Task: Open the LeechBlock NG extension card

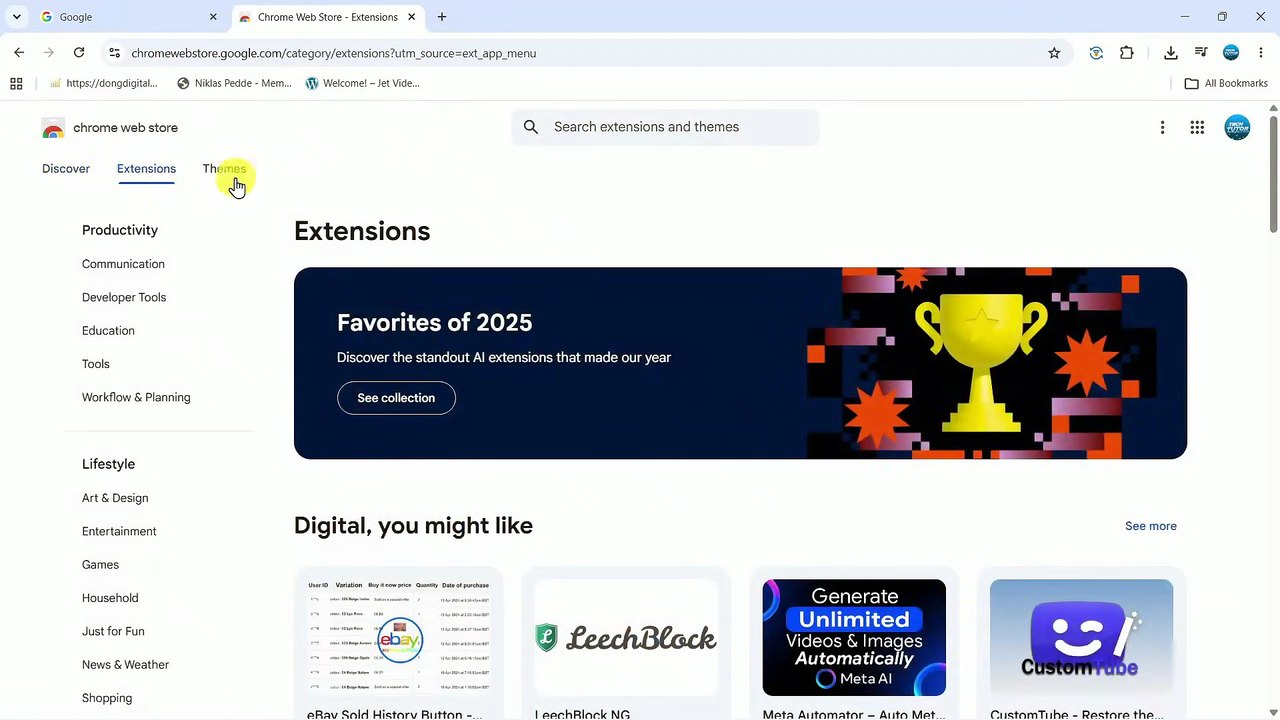Action: pos(626,645)
